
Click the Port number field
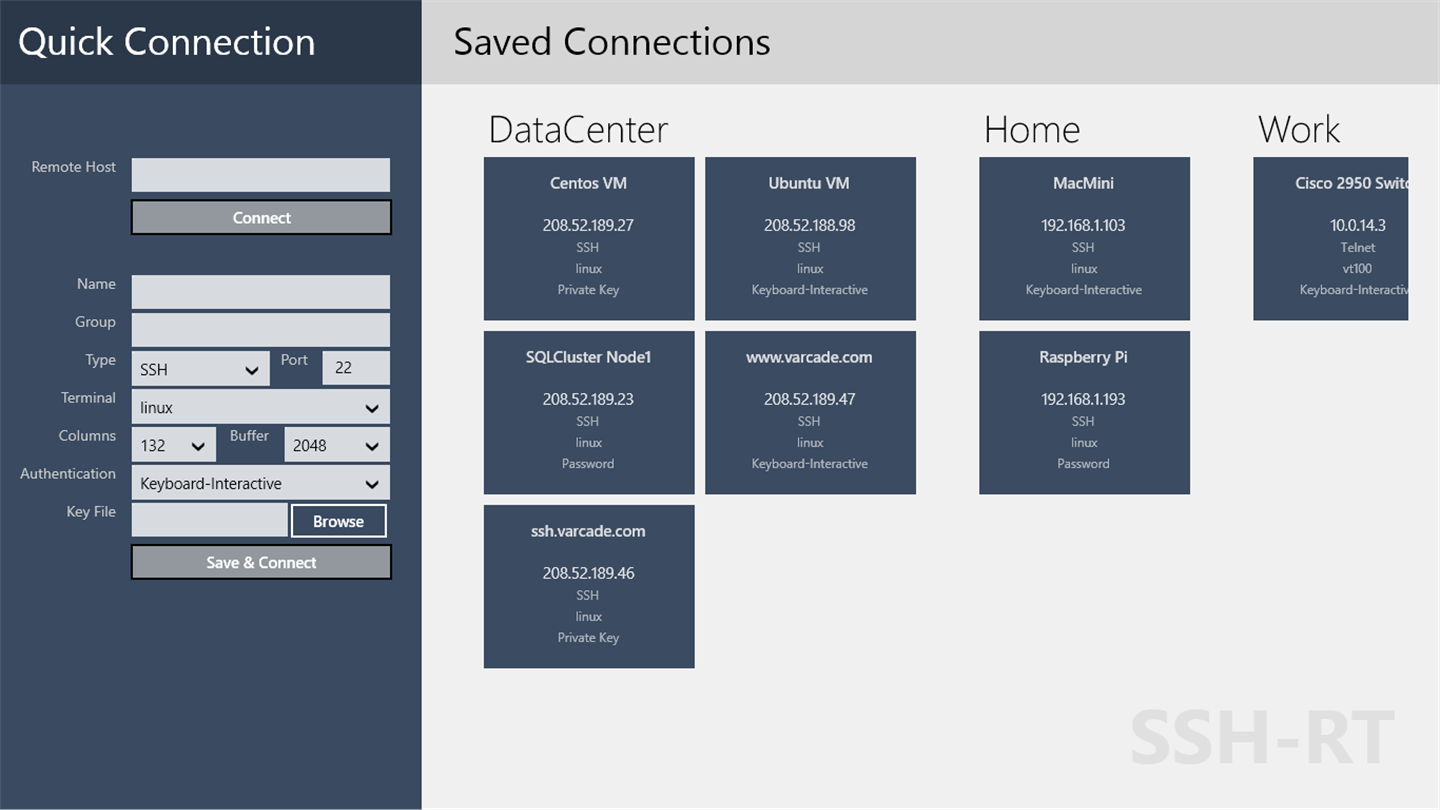(355, 368)
